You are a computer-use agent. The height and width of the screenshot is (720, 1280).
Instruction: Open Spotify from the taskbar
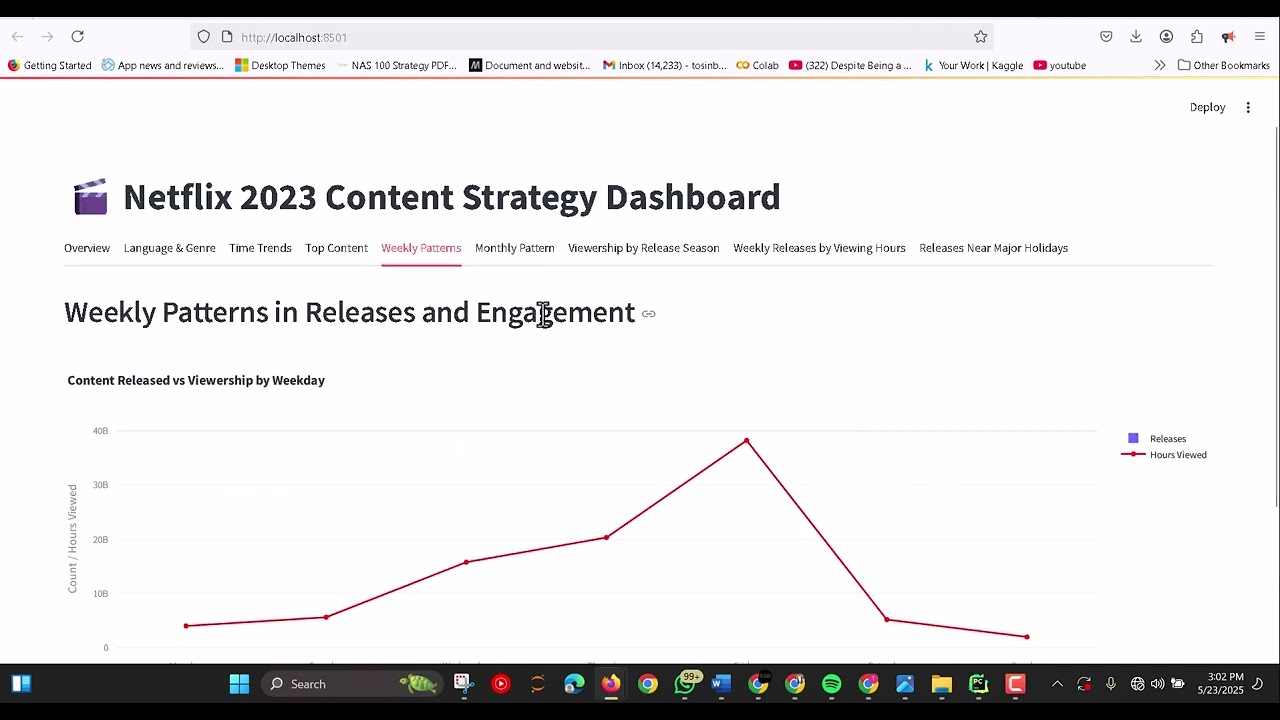832,684
